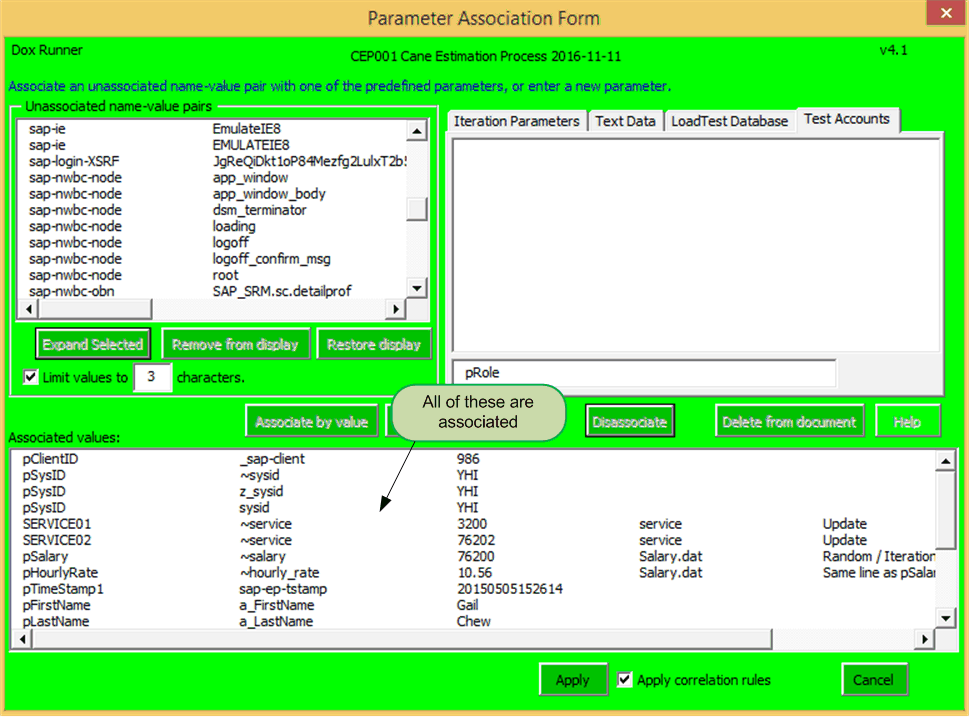This screenshot has height=717, width=970.
Task: Select the sap-ie EMULATEIE8 uppercase row
Action: 213,145
